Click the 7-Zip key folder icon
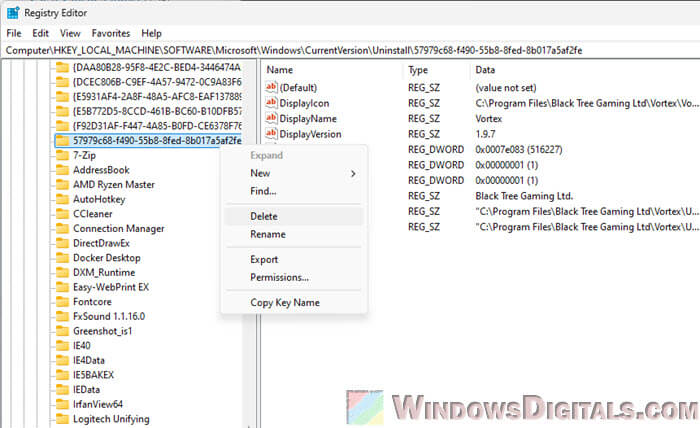 click(x=62, y=155)
